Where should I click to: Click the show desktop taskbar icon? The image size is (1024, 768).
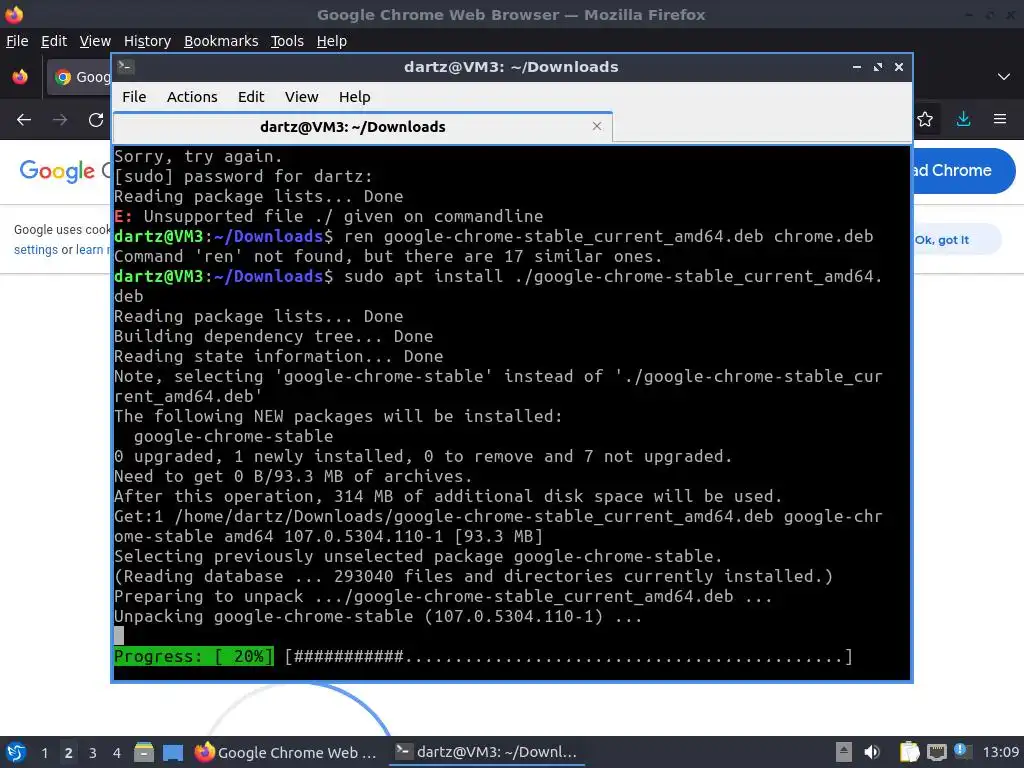pos(173,753)
